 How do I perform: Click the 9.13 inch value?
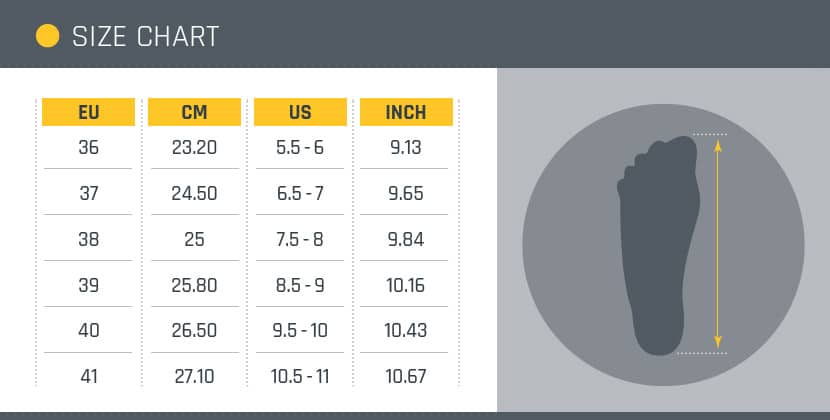pos(406,147)
